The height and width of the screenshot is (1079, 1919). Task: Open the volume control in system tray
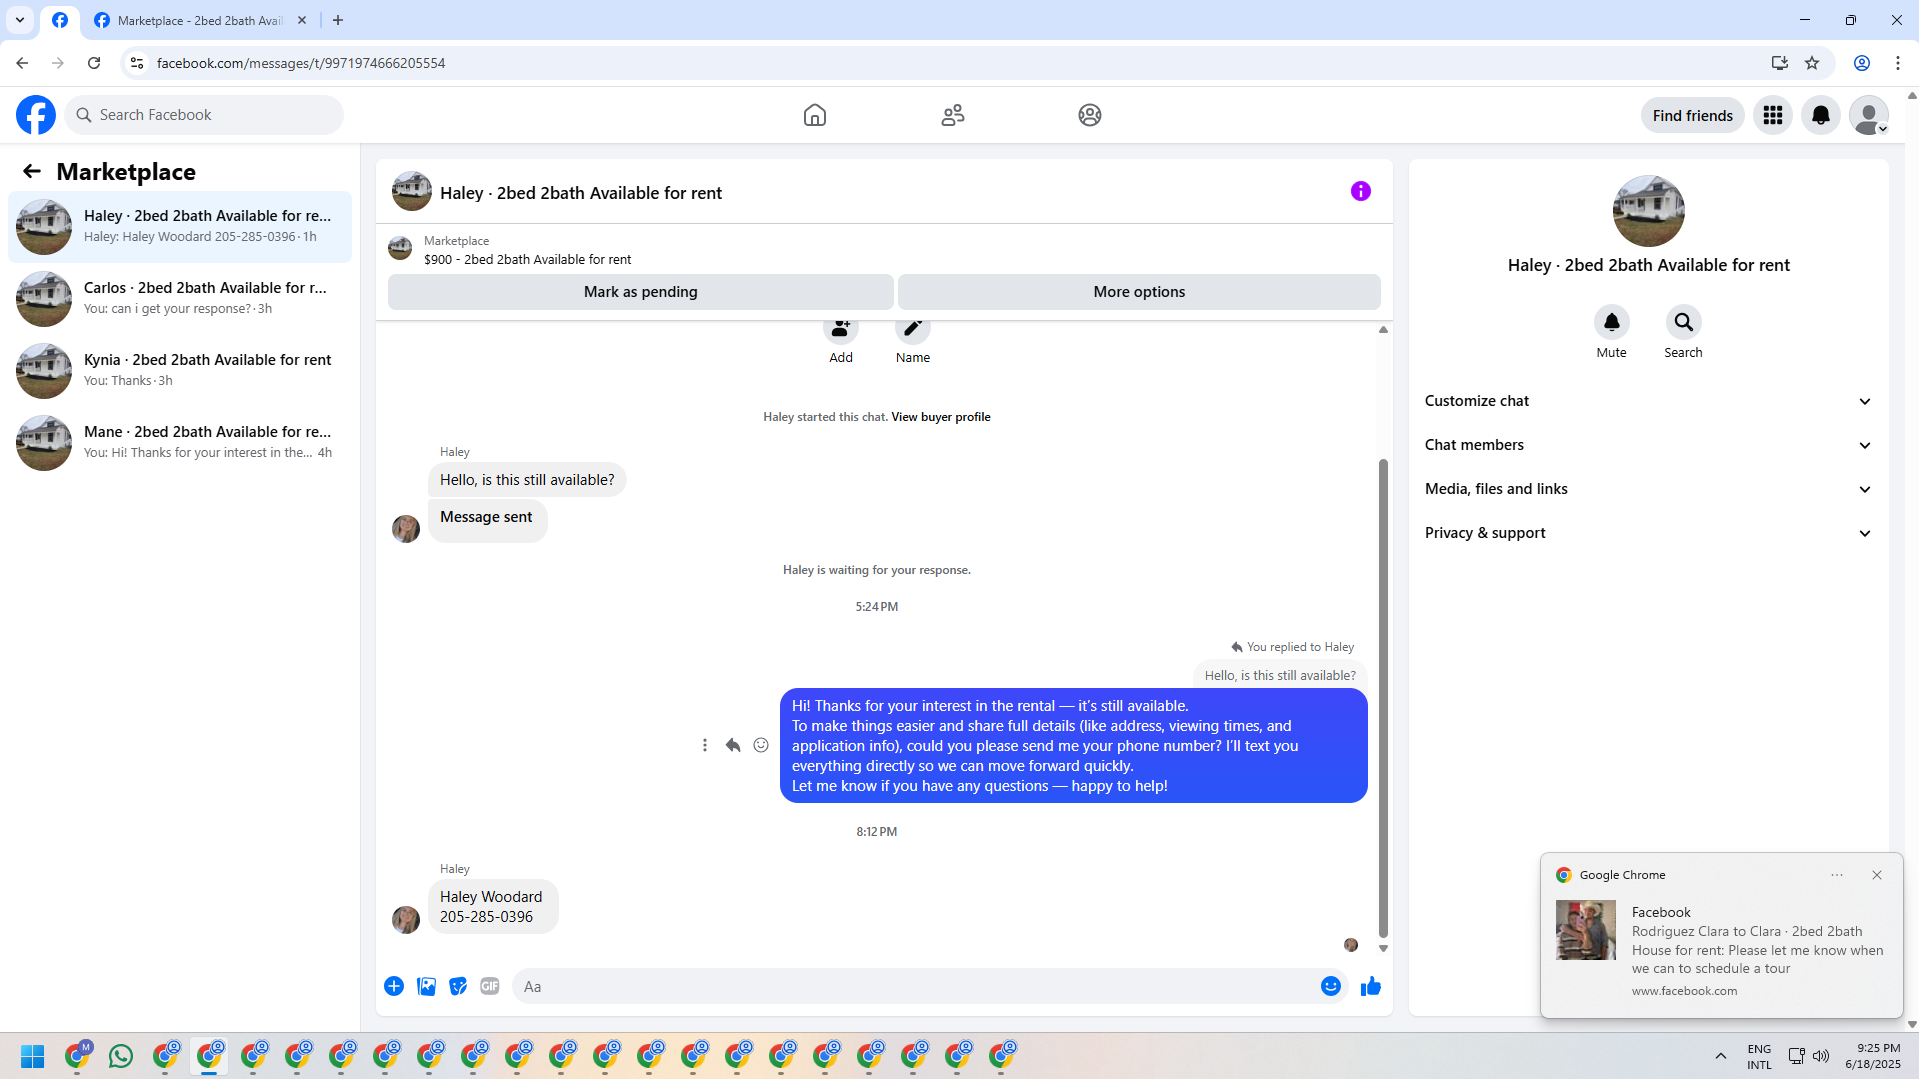(x=1821, y=1056)
